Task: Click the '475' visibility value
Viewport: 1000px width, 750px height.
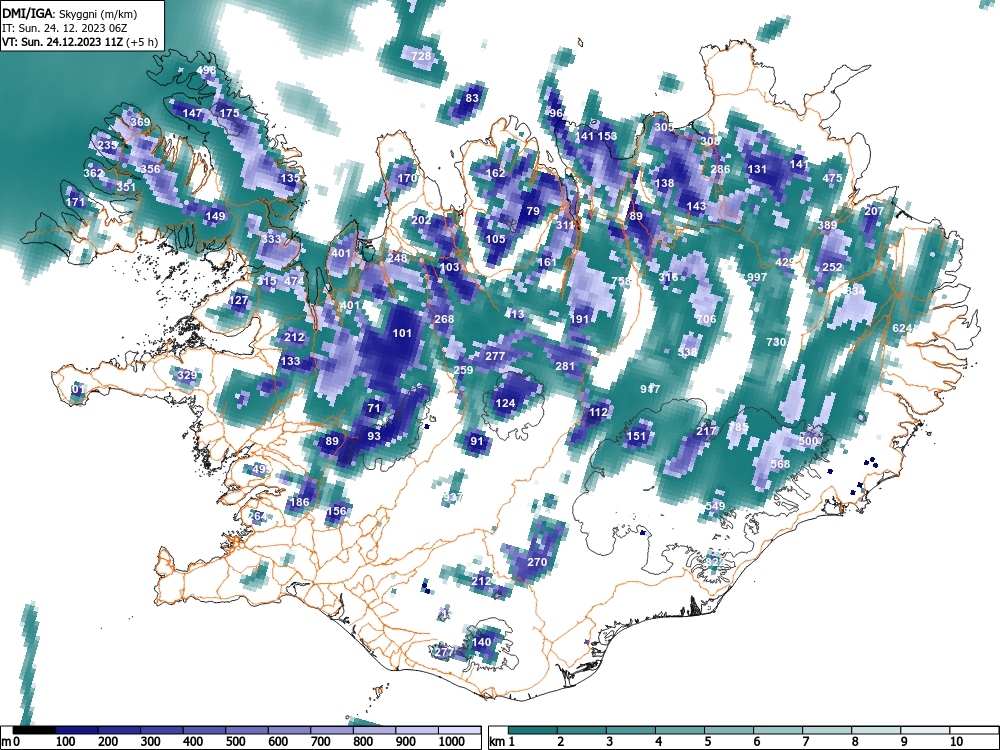Action: 832,179
